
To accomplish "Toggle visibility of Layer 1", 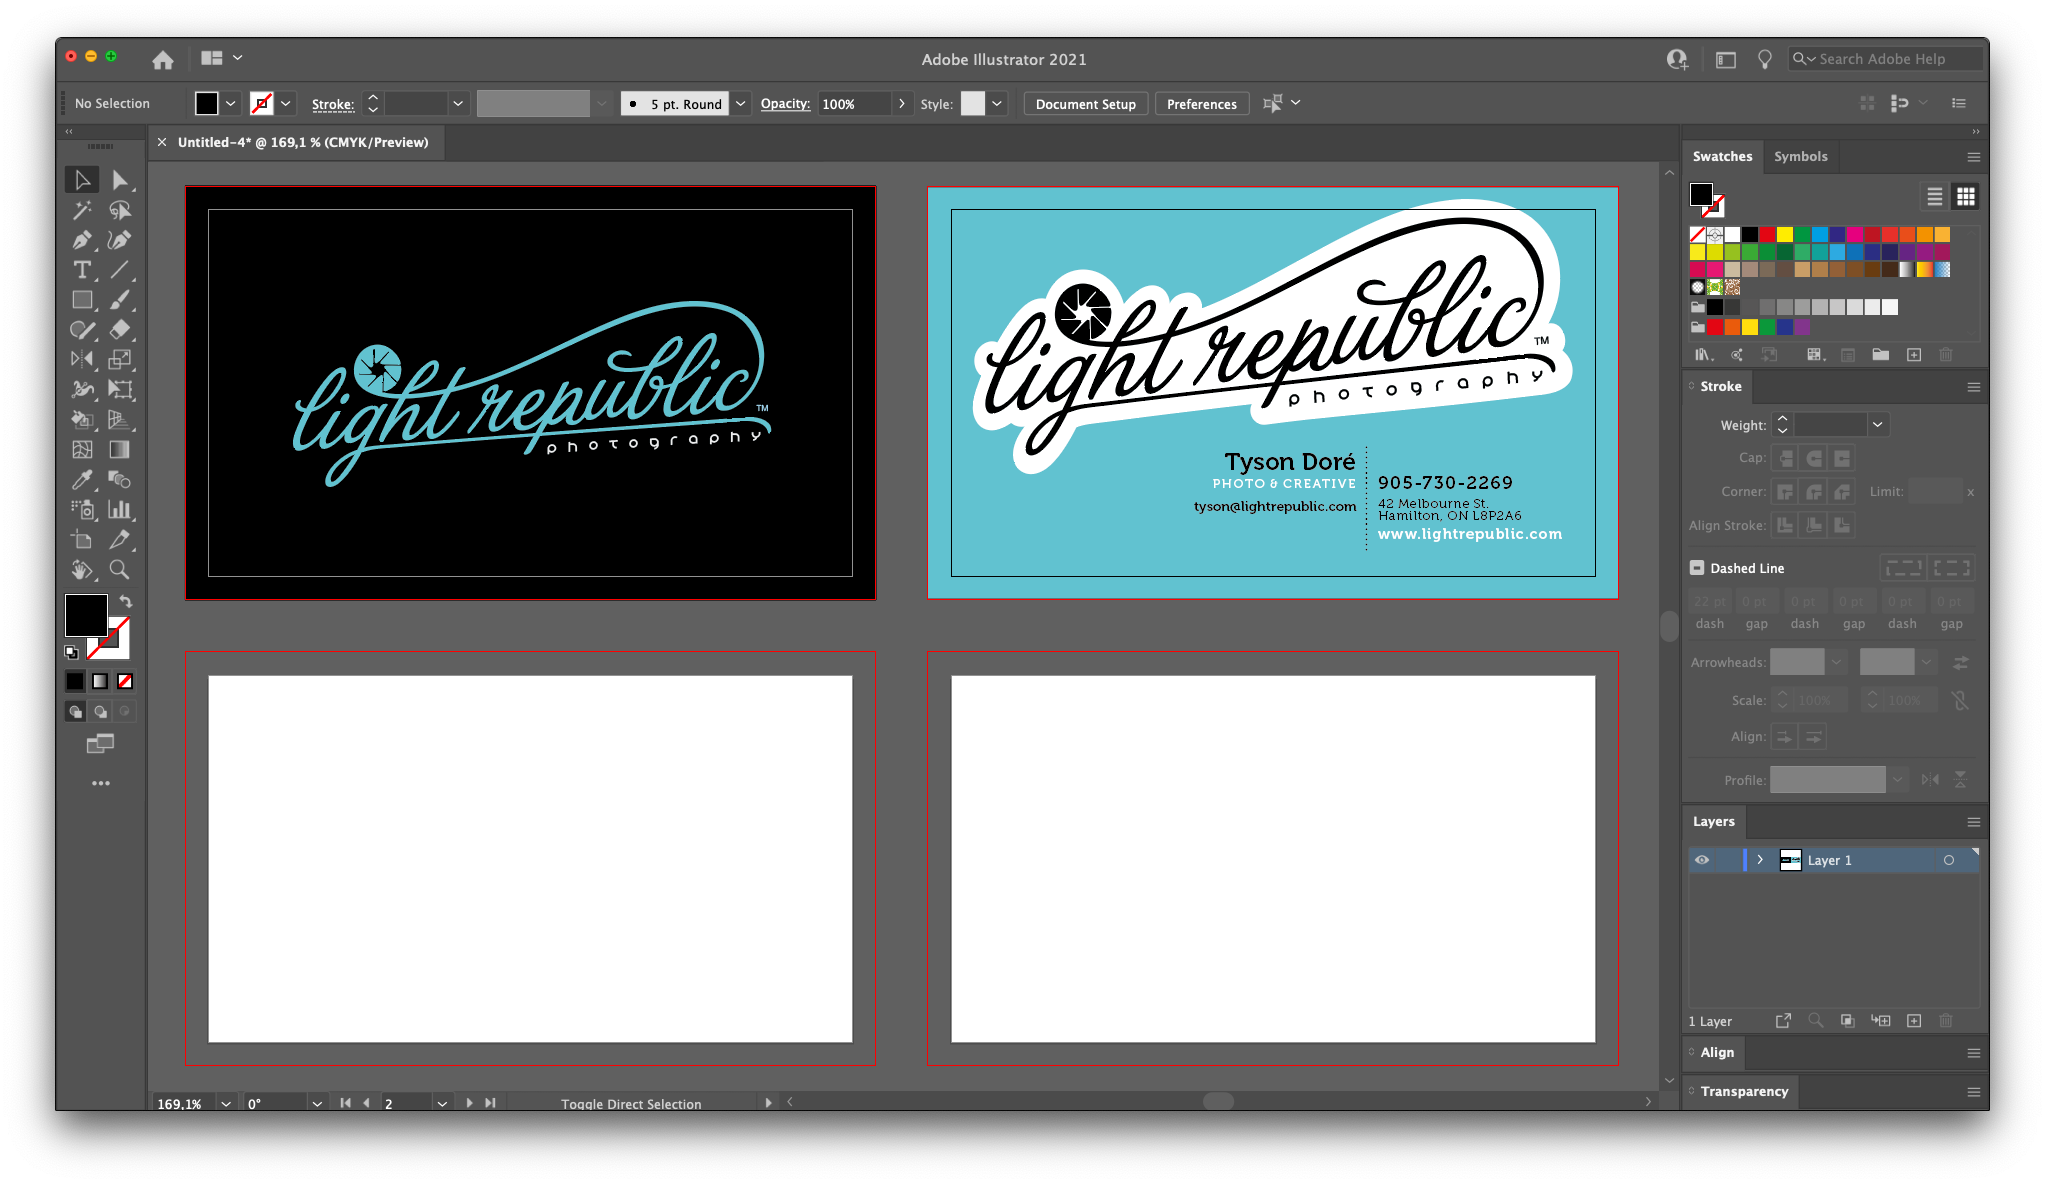I will click(x=1702, y=860).
